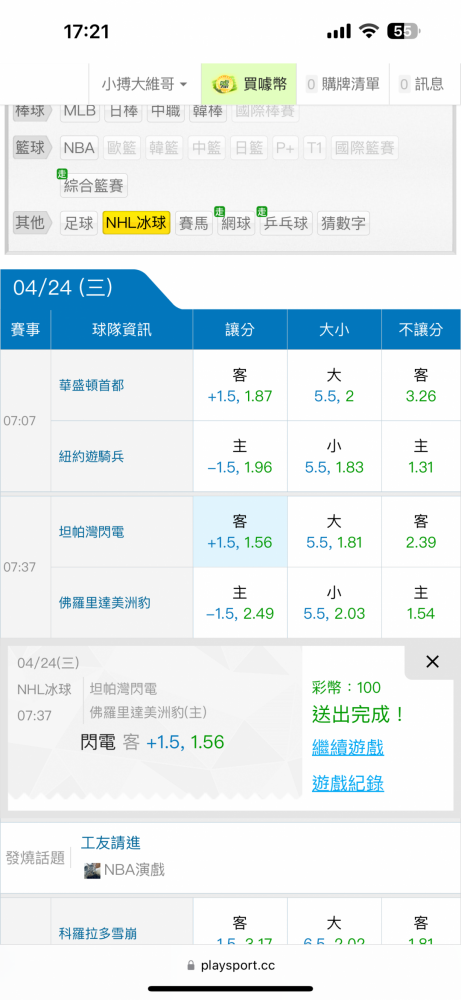This screenshot has height=1000, width=461.
Task: Click the NBA演戲 author thumbnail
Action: coord(92,870)
